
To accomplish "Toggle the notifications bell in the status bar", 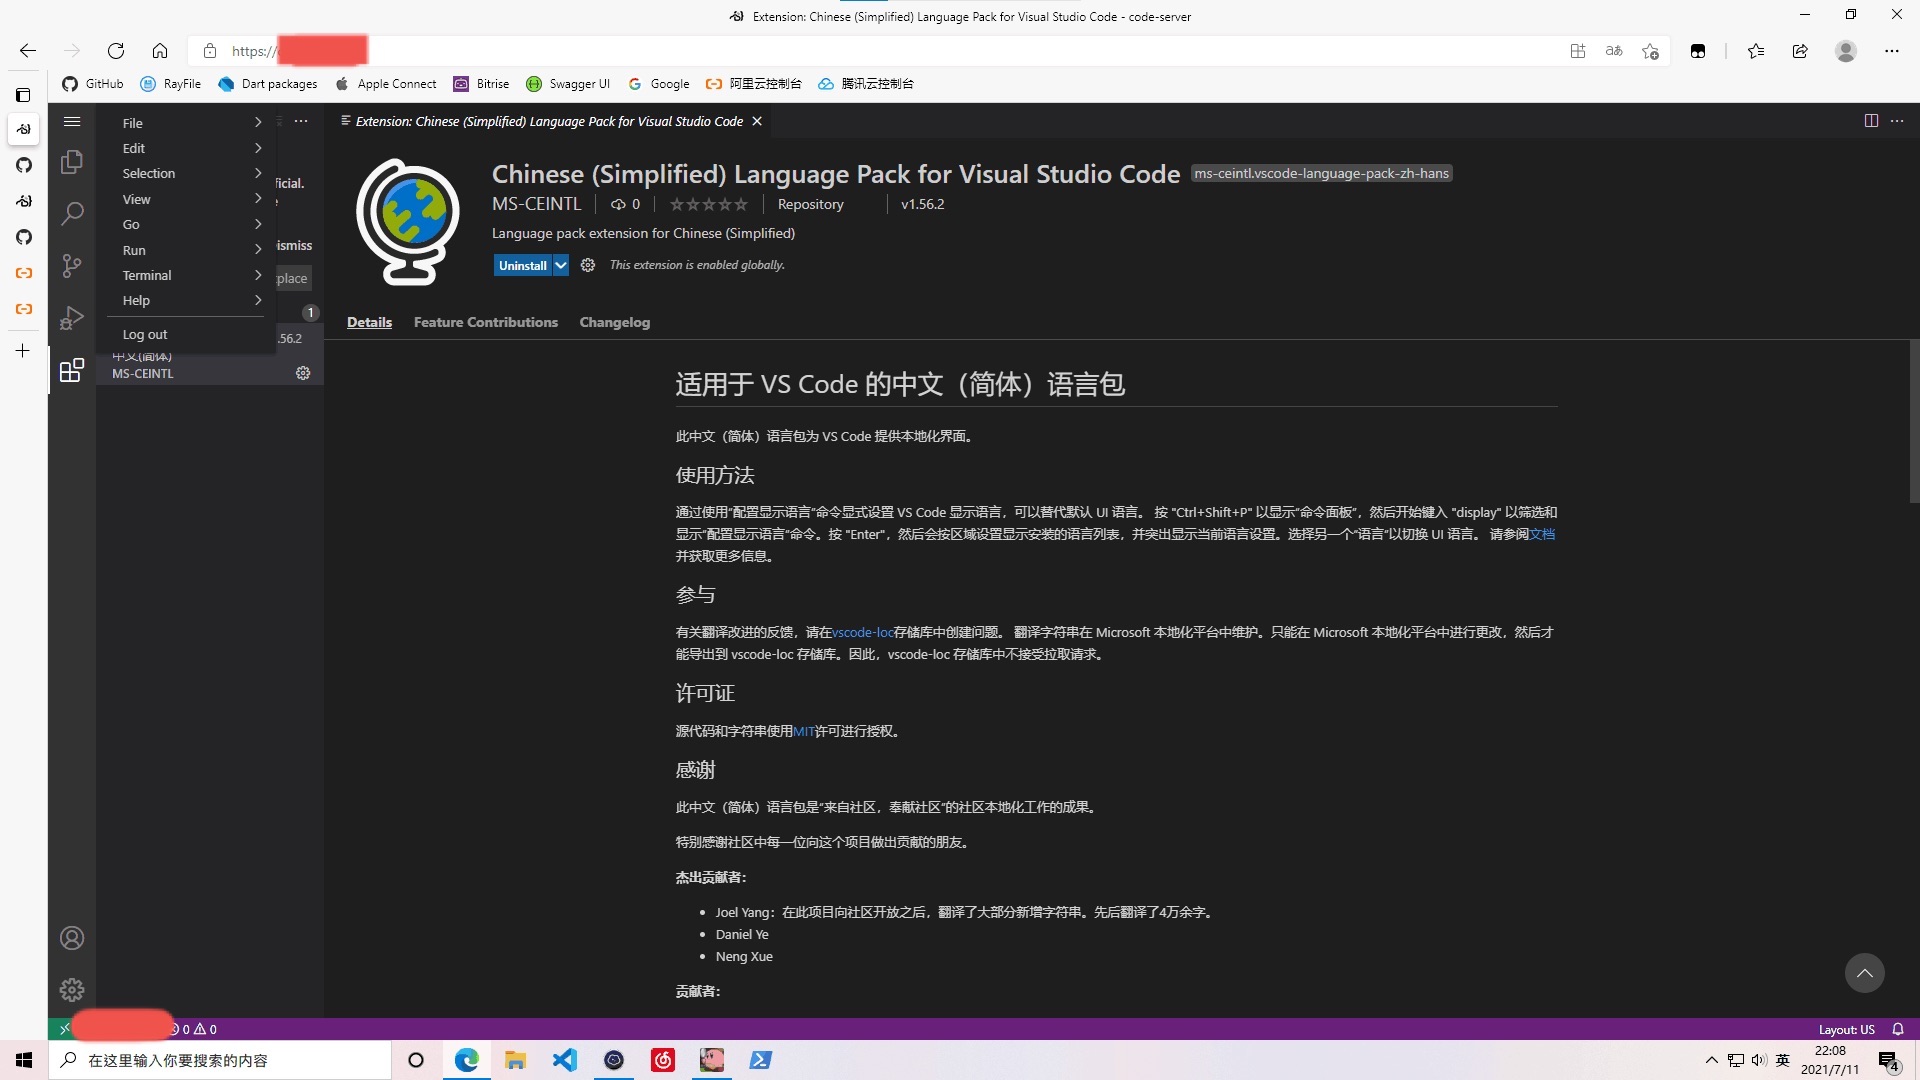I will (x=1898, y=1029).
